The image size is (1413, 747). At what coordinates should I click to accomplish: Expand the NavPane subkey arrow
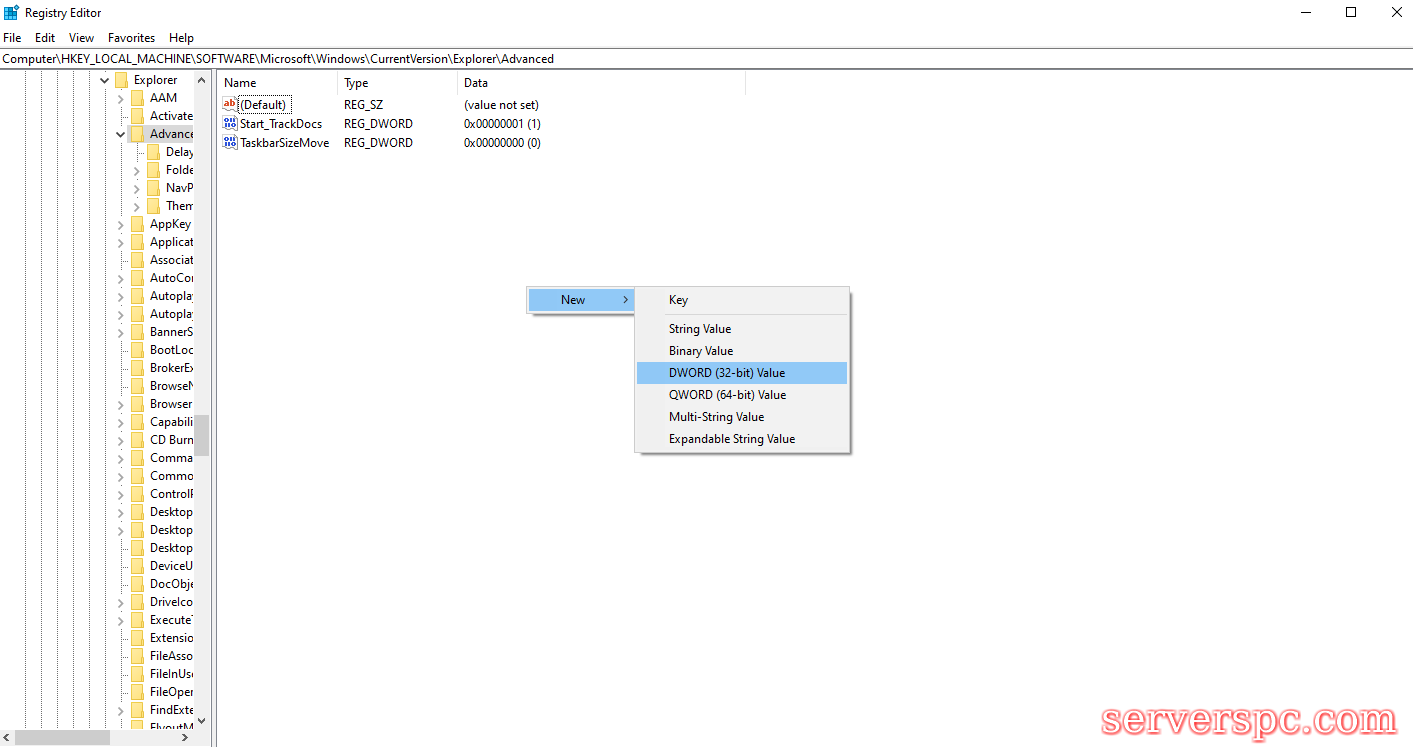coord(137,188)
